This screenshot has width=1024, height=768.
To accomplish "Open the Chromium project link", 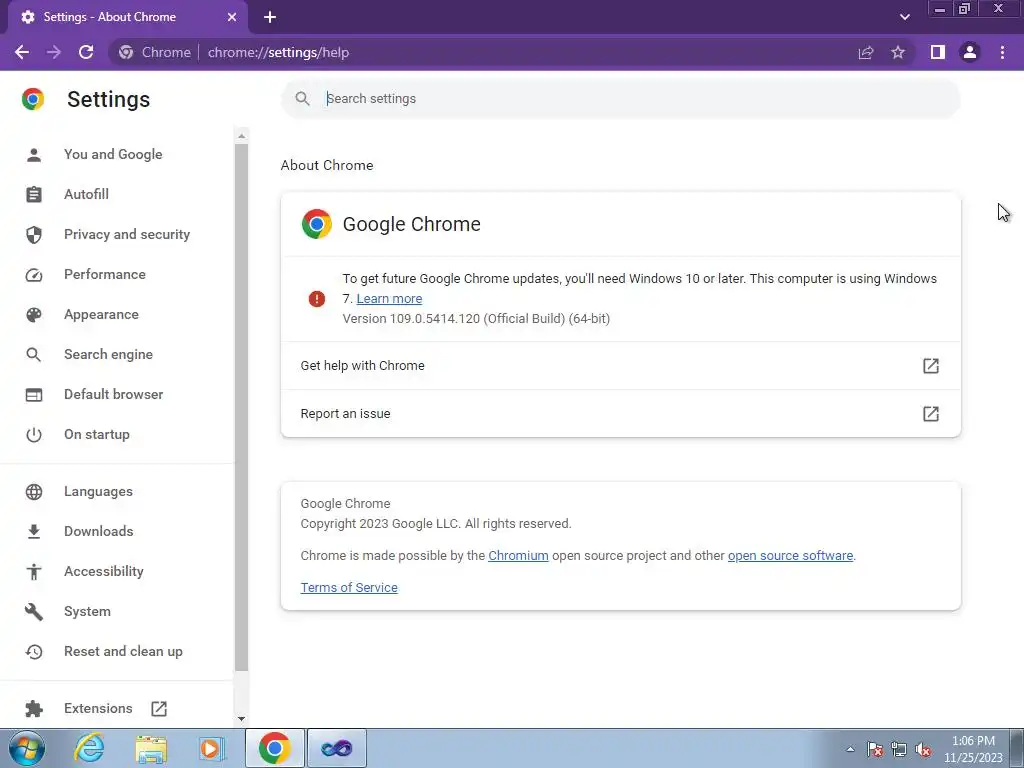I will [518, 556].
